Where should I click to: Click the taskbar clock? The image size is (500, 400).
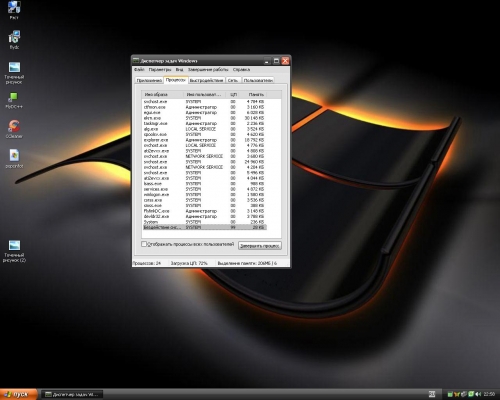[489, 394]
